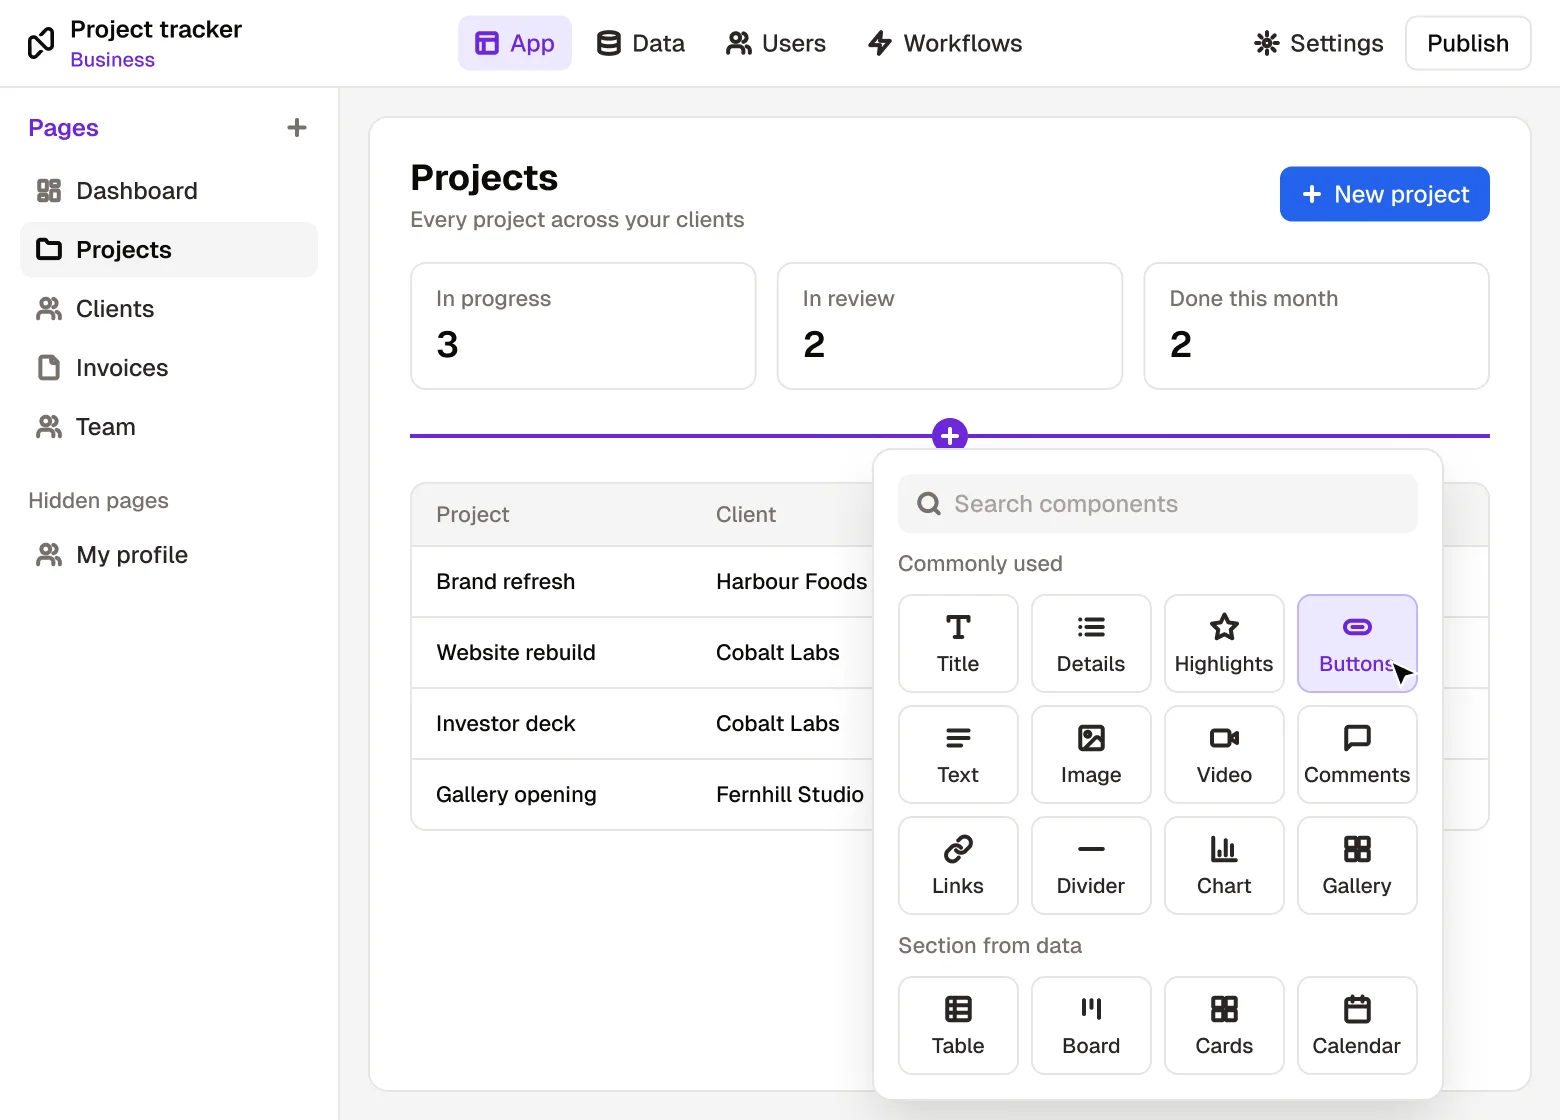Open the Clients page
The height and width of the screenshot is (1120, 1560).
click(x=169, y=309)
